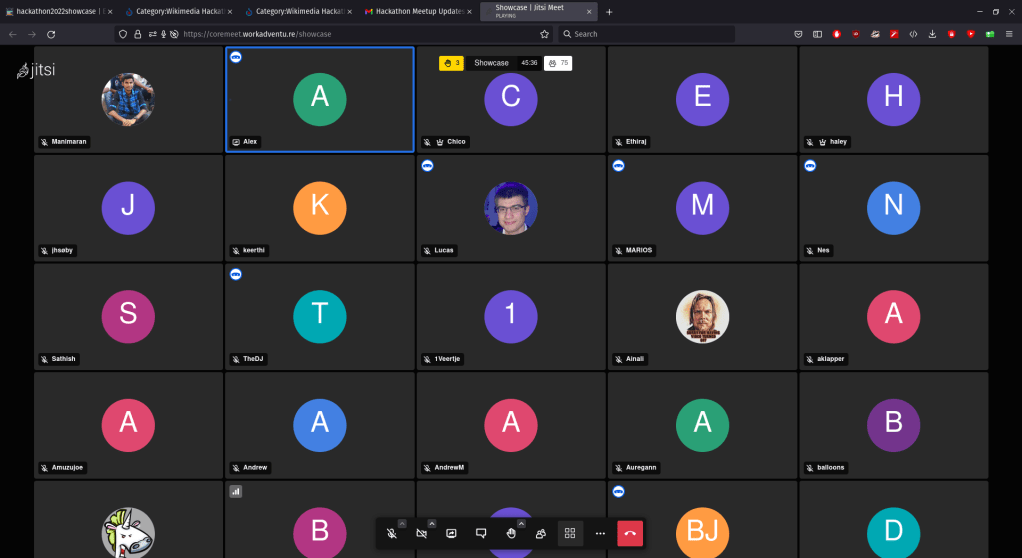This screenshot has height=558, width=1022.
Task: Open the chat panel
Action: point(481,534)
